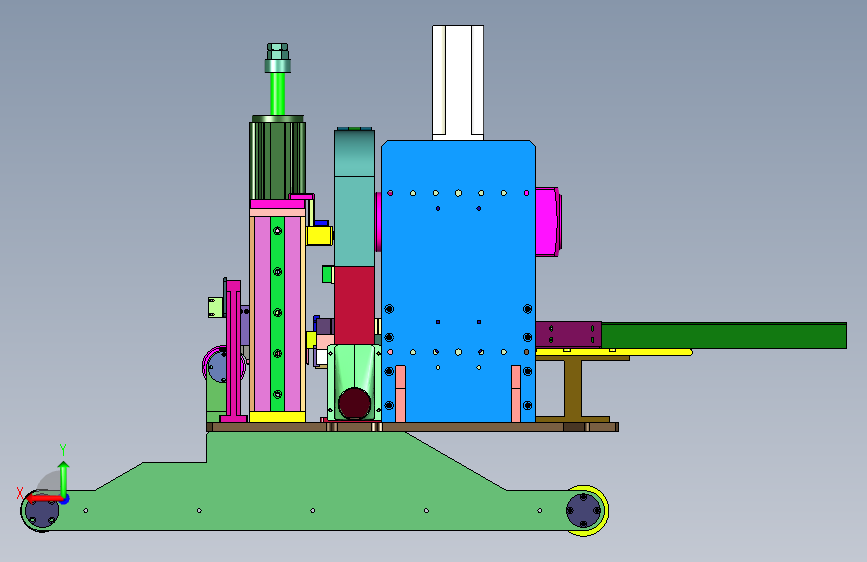Select the right salmon bar on blue housing
Viewport: 867px width, 562px height.
click(516, 394)
